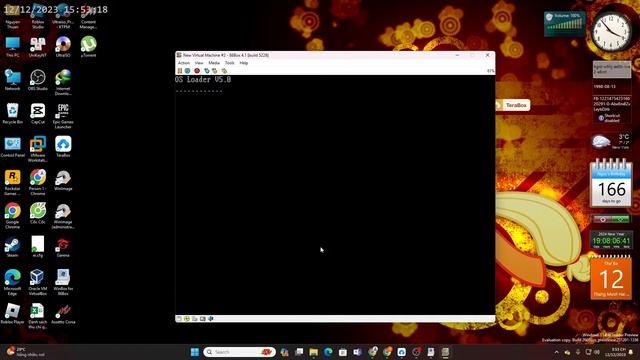Click the green Hard reset toolbar icon

[x=187, y=71]
